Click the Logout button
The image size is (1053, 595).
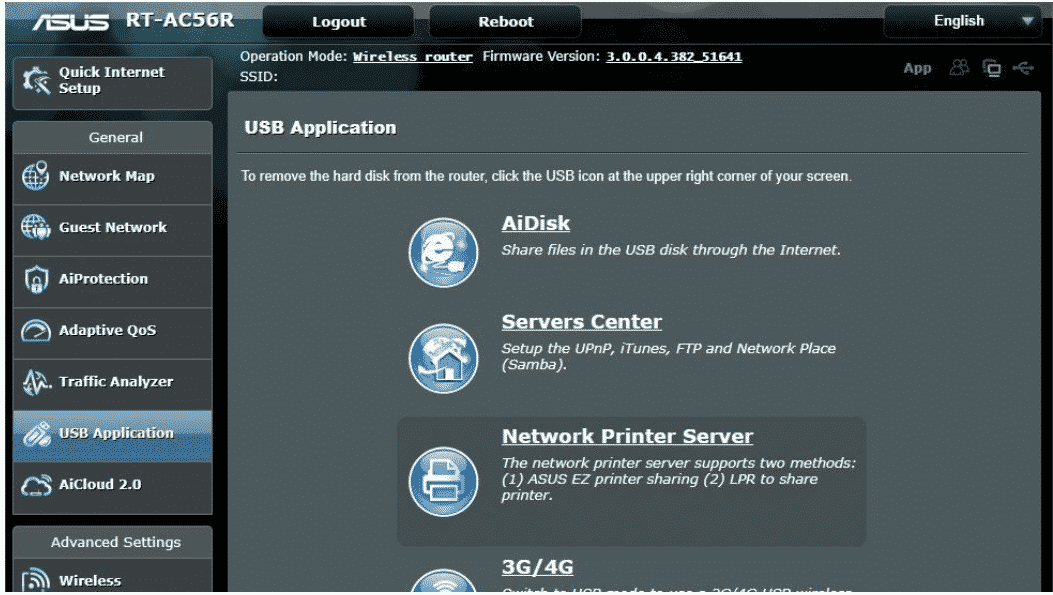point(338,21)
